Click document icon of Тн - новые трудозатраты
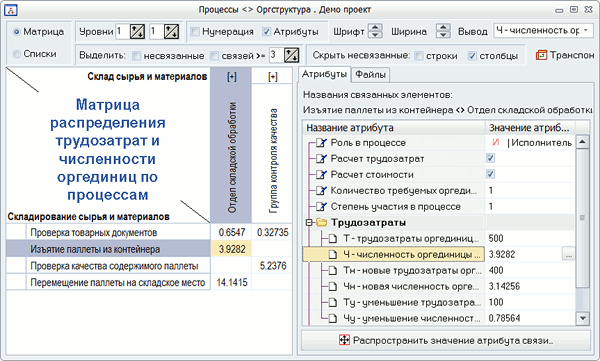 (333, 271)
